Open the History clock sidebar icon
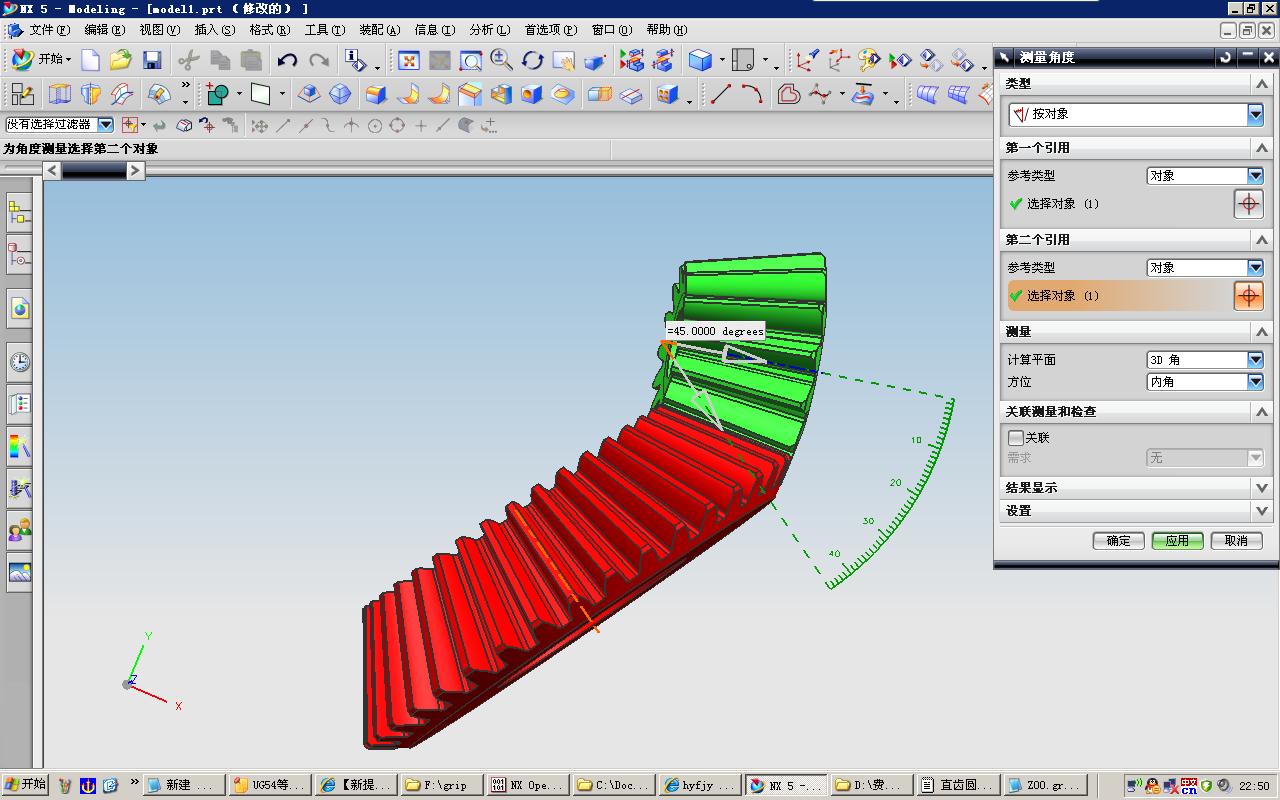This screenshot has width=1280, height=800. [19, 362]
